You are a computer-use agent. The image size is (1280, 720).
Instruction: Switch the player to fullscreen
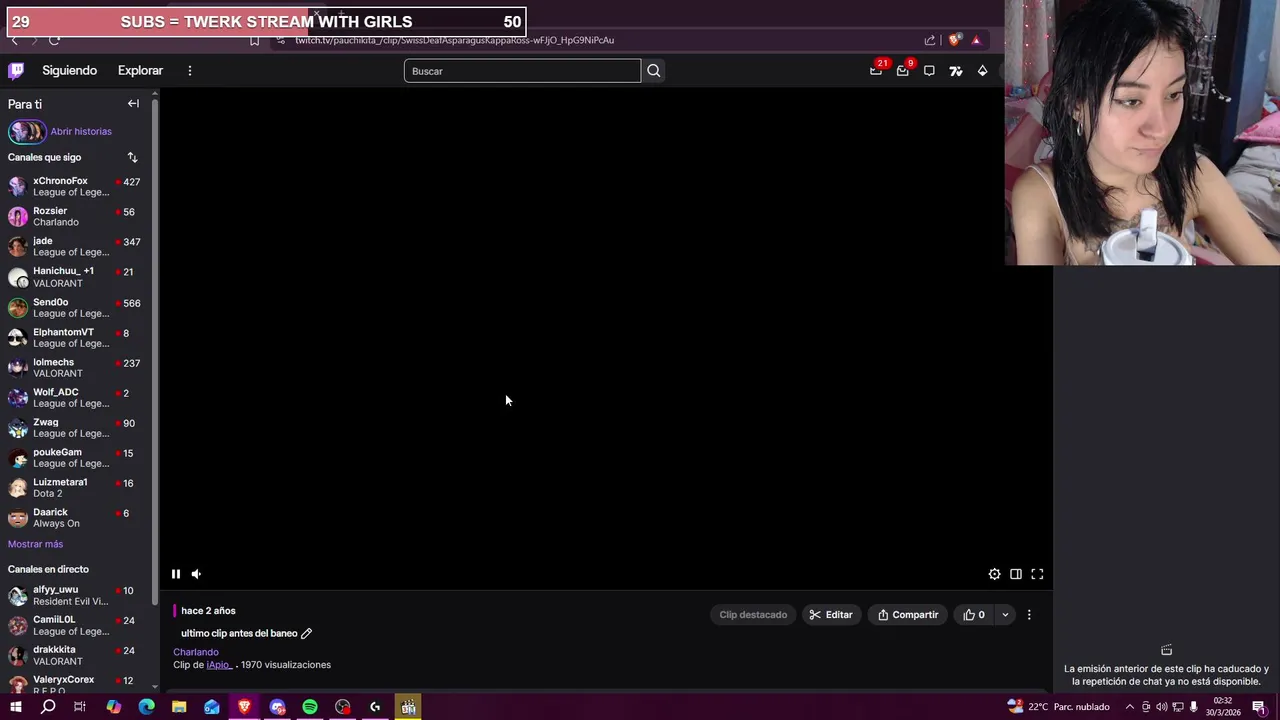tap(1037, 574)
